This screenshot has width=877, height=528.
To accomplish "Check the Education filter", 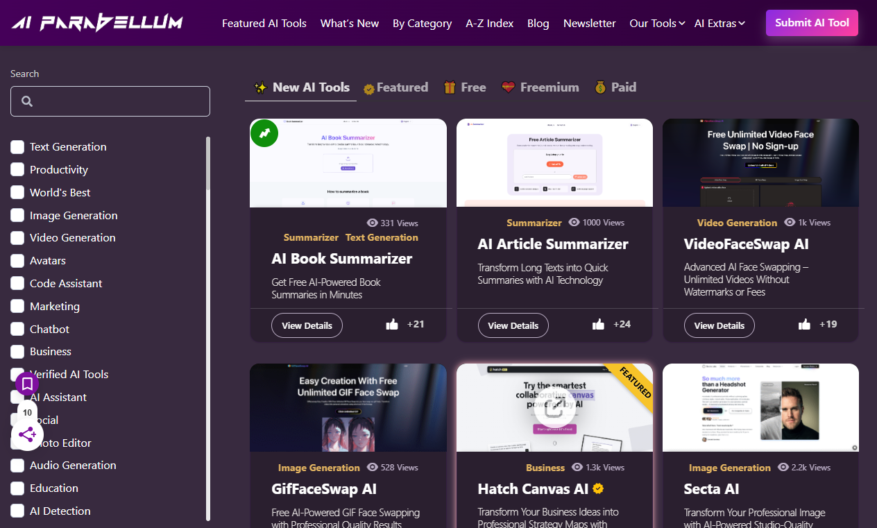I will [17, 488].
